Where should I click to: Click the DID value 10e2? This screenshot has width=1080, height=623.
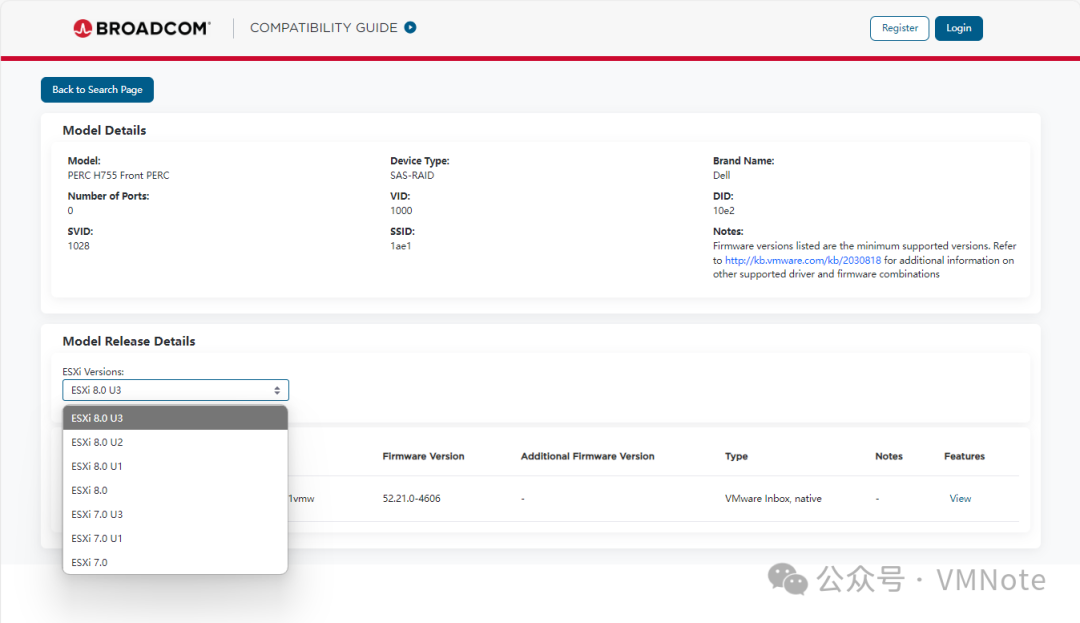tap(723, 211)
